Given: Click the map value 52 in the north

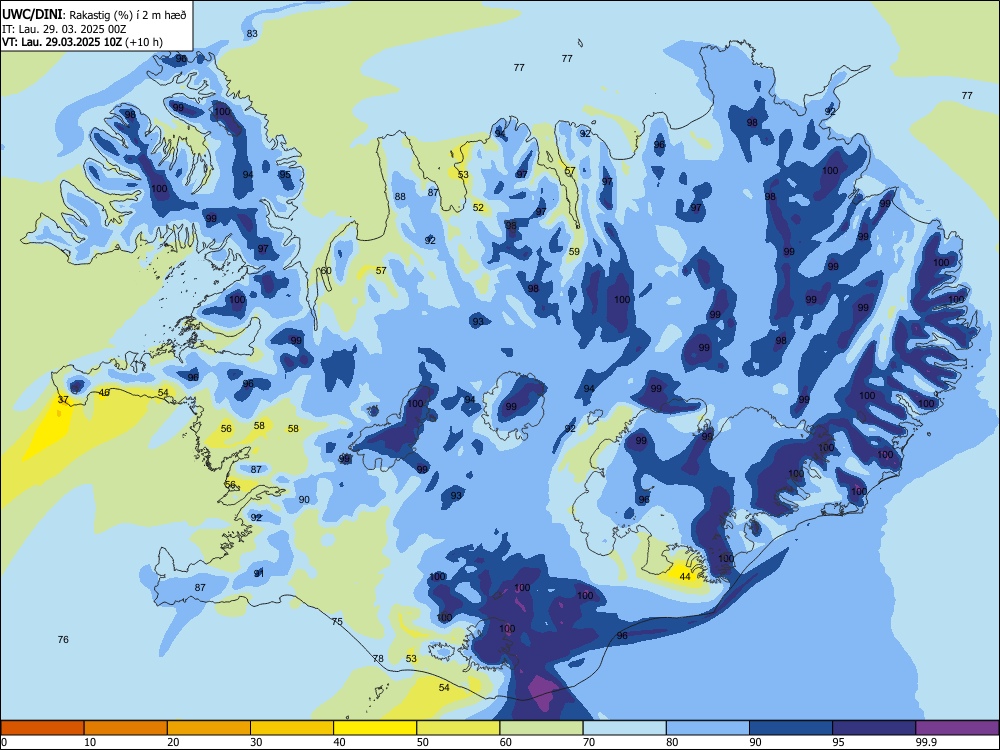Looking at the screenshot, I should click(478, 207).
